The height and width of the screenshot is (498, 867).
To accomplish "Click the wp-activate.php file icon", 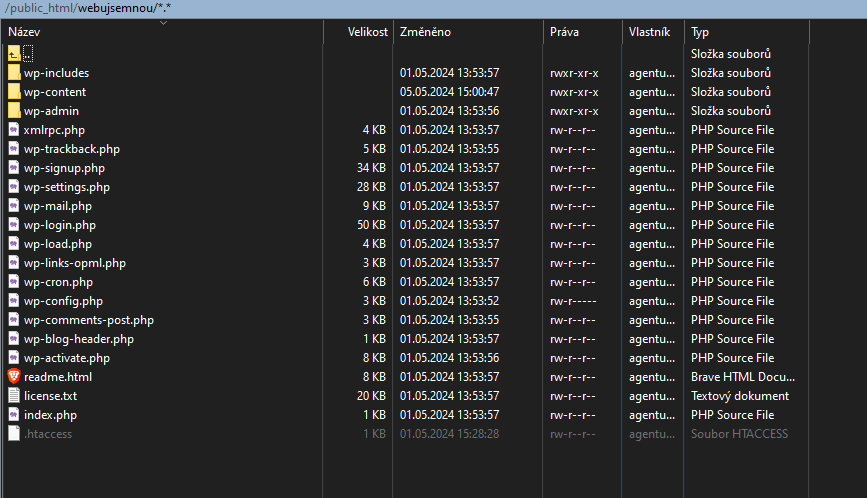I will point(14,358).
